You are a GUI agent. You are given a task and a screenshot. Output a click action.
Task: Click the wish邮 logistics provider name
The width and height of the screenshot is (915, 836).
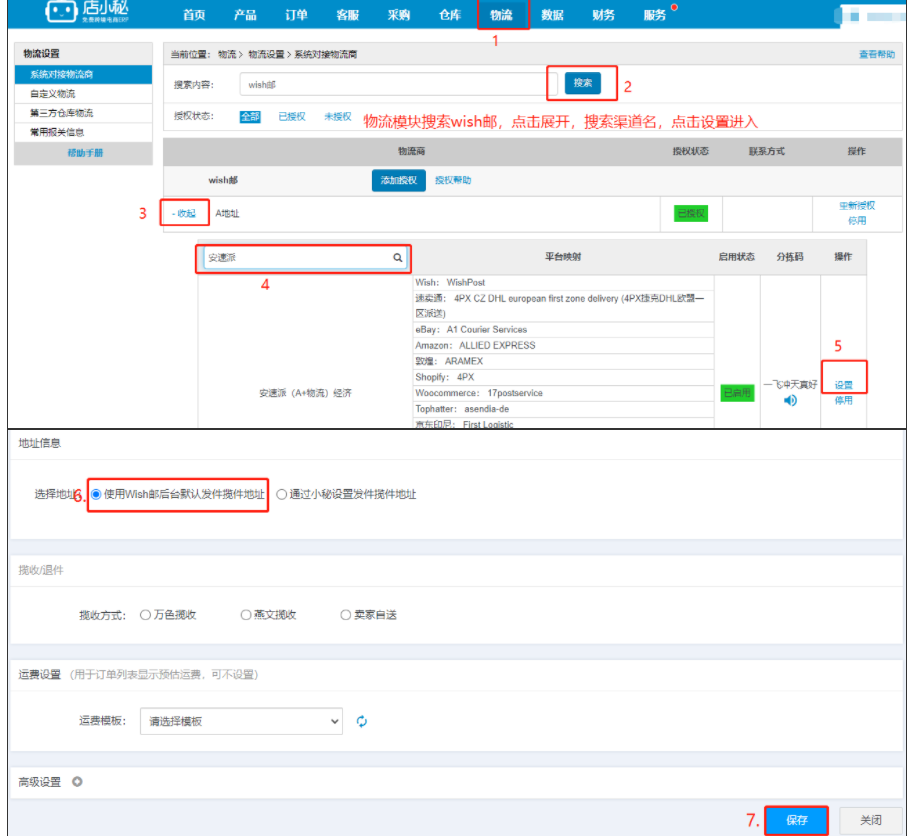tap(223, 180)
